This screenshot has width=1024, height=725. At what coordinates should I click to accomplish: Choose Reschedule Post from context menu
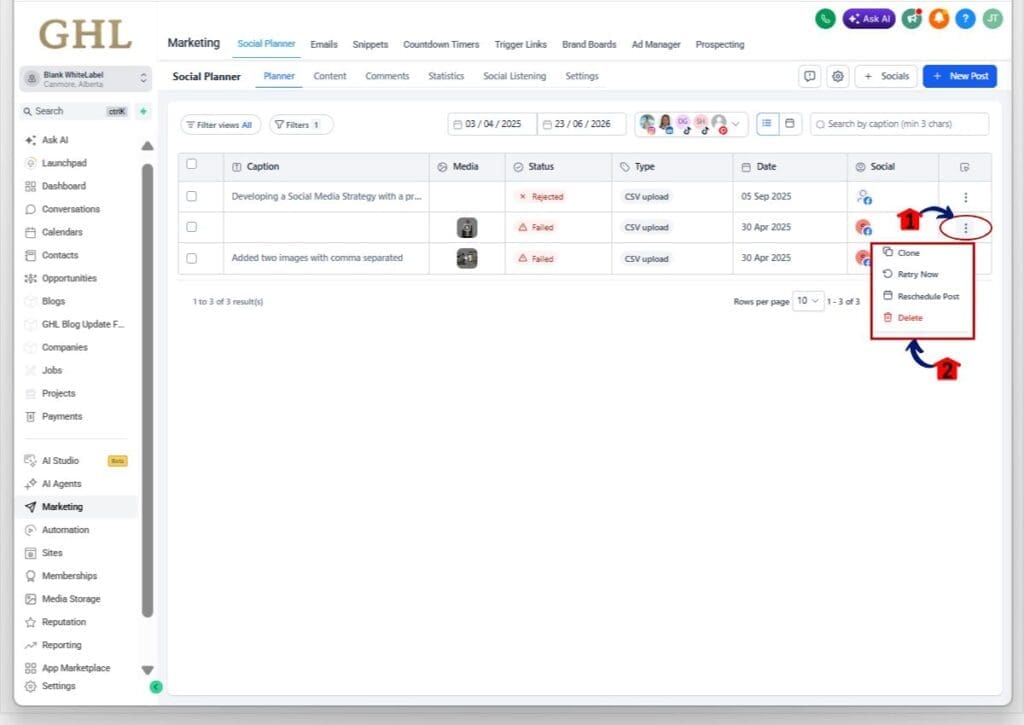click(x=928, y=297)
